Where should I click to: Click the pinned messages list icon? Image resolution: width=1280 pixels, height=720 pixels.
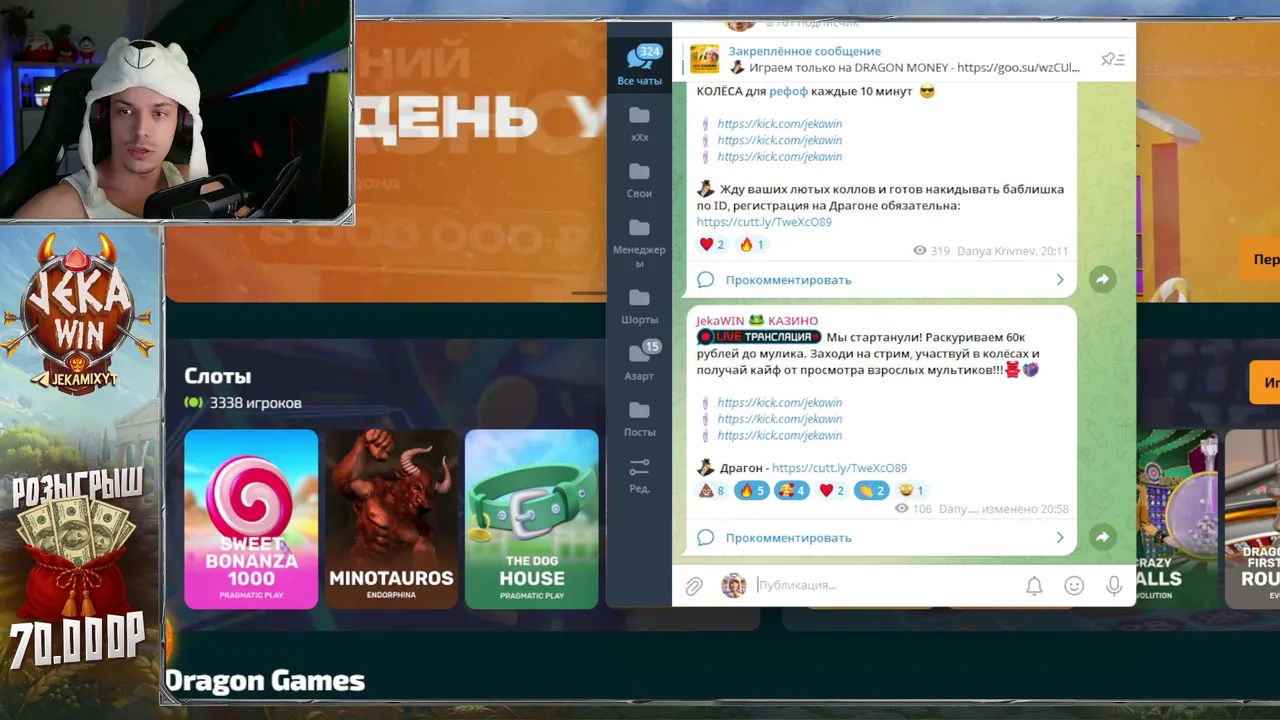click(x=1113, y=60)
